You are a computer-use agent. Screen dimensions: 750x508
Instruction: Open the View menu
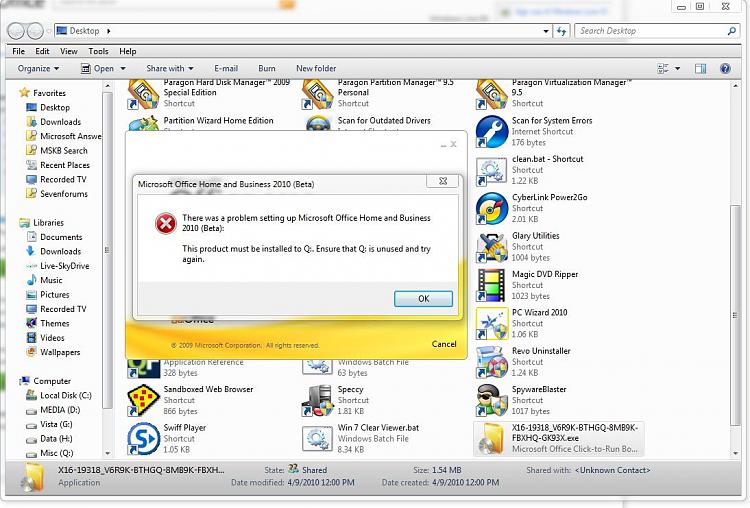point(68,51)
